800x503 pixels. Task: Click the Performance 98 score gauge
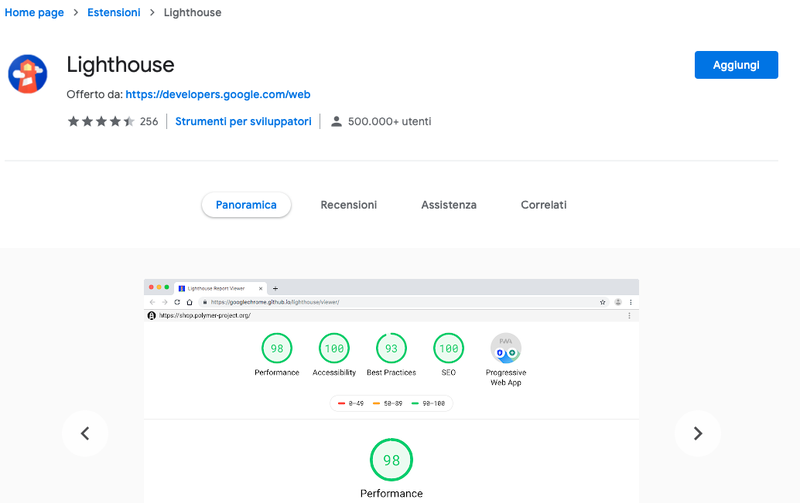277,348
